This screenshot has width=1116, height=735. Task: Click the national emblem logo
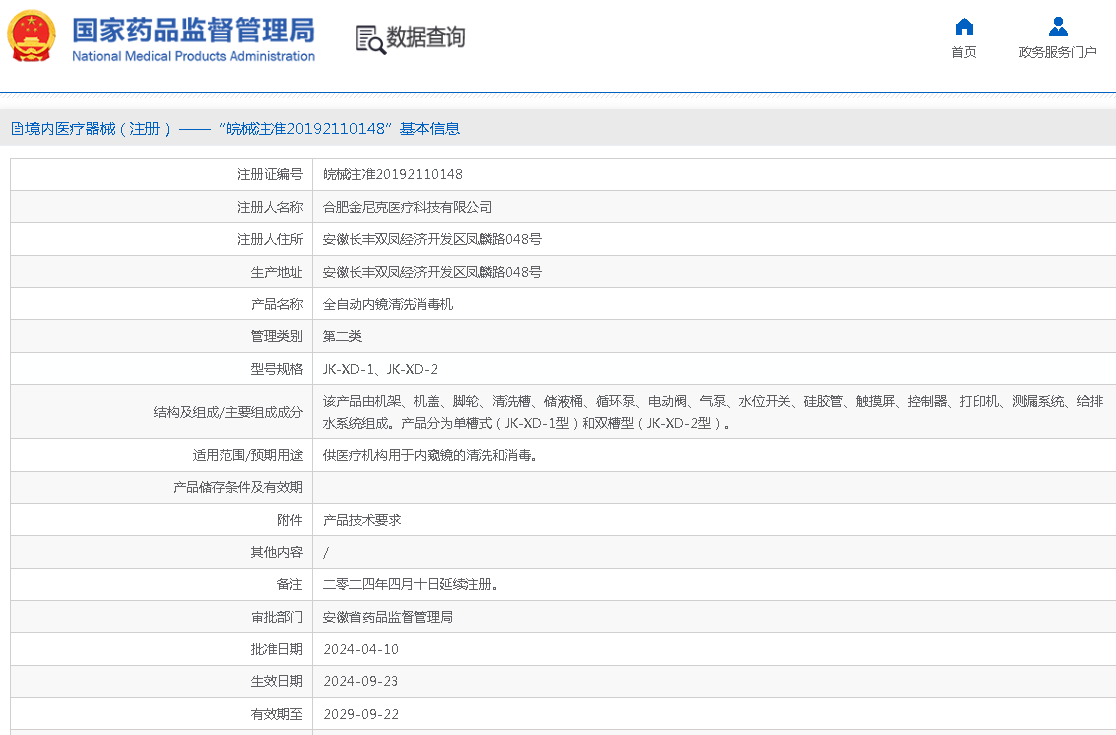coord(33,37)
